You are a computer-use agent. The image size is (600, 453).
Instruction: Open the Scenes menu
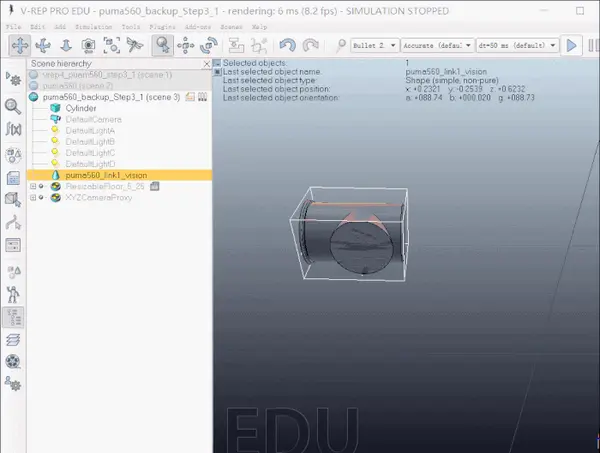coord(231,27)
